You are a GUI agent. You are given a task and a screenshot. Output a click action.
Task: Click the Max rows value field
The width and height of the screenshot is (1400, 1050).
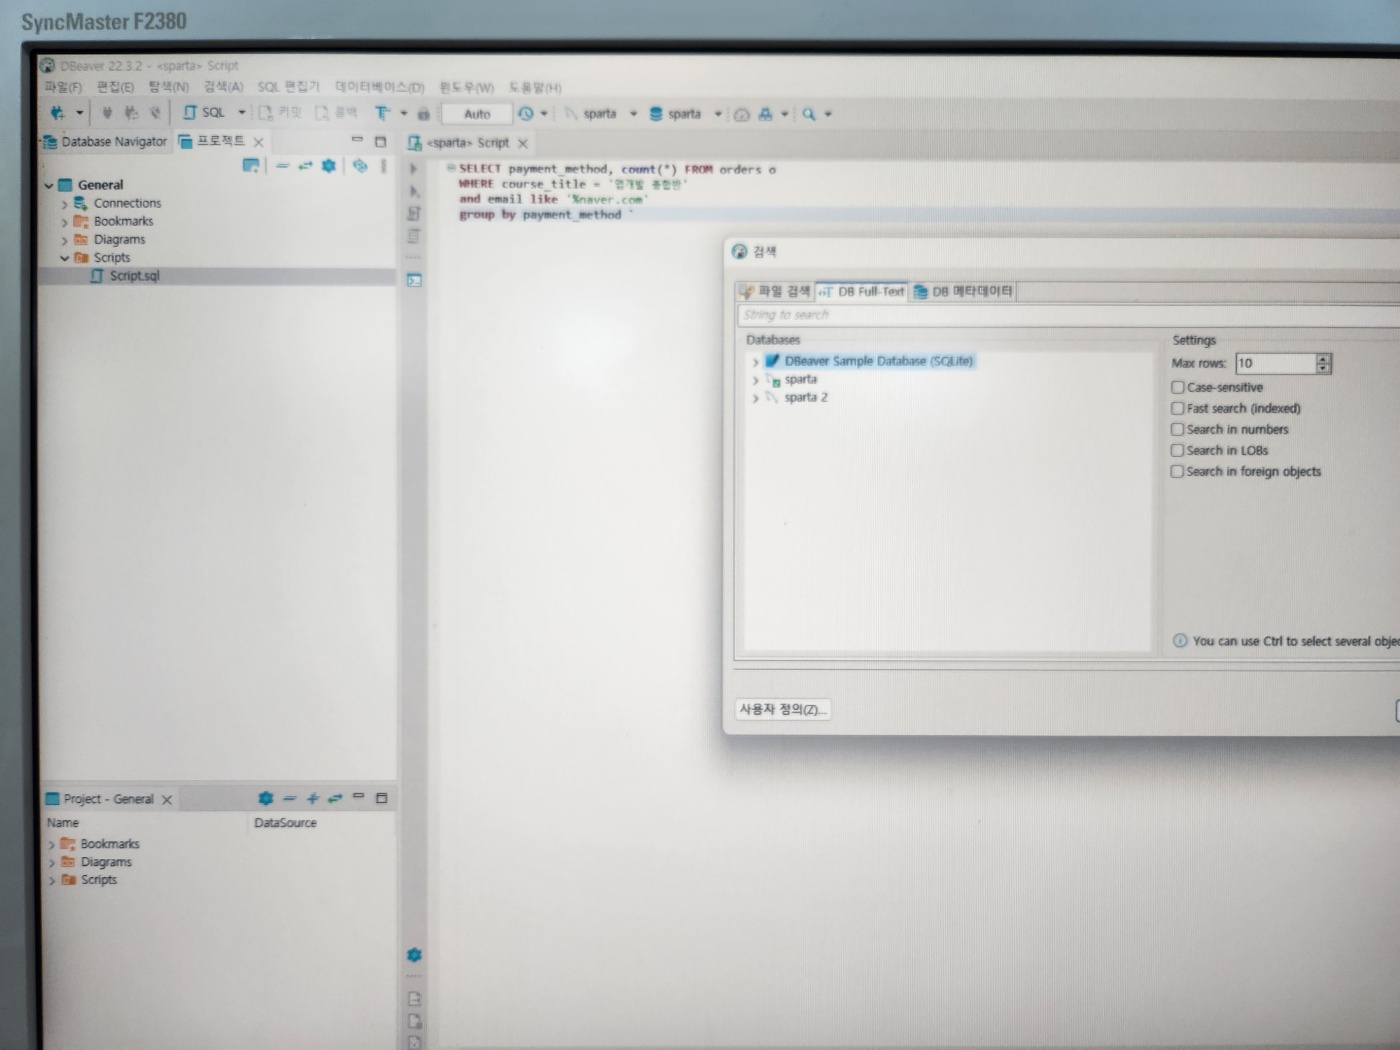pos(1275,363)
